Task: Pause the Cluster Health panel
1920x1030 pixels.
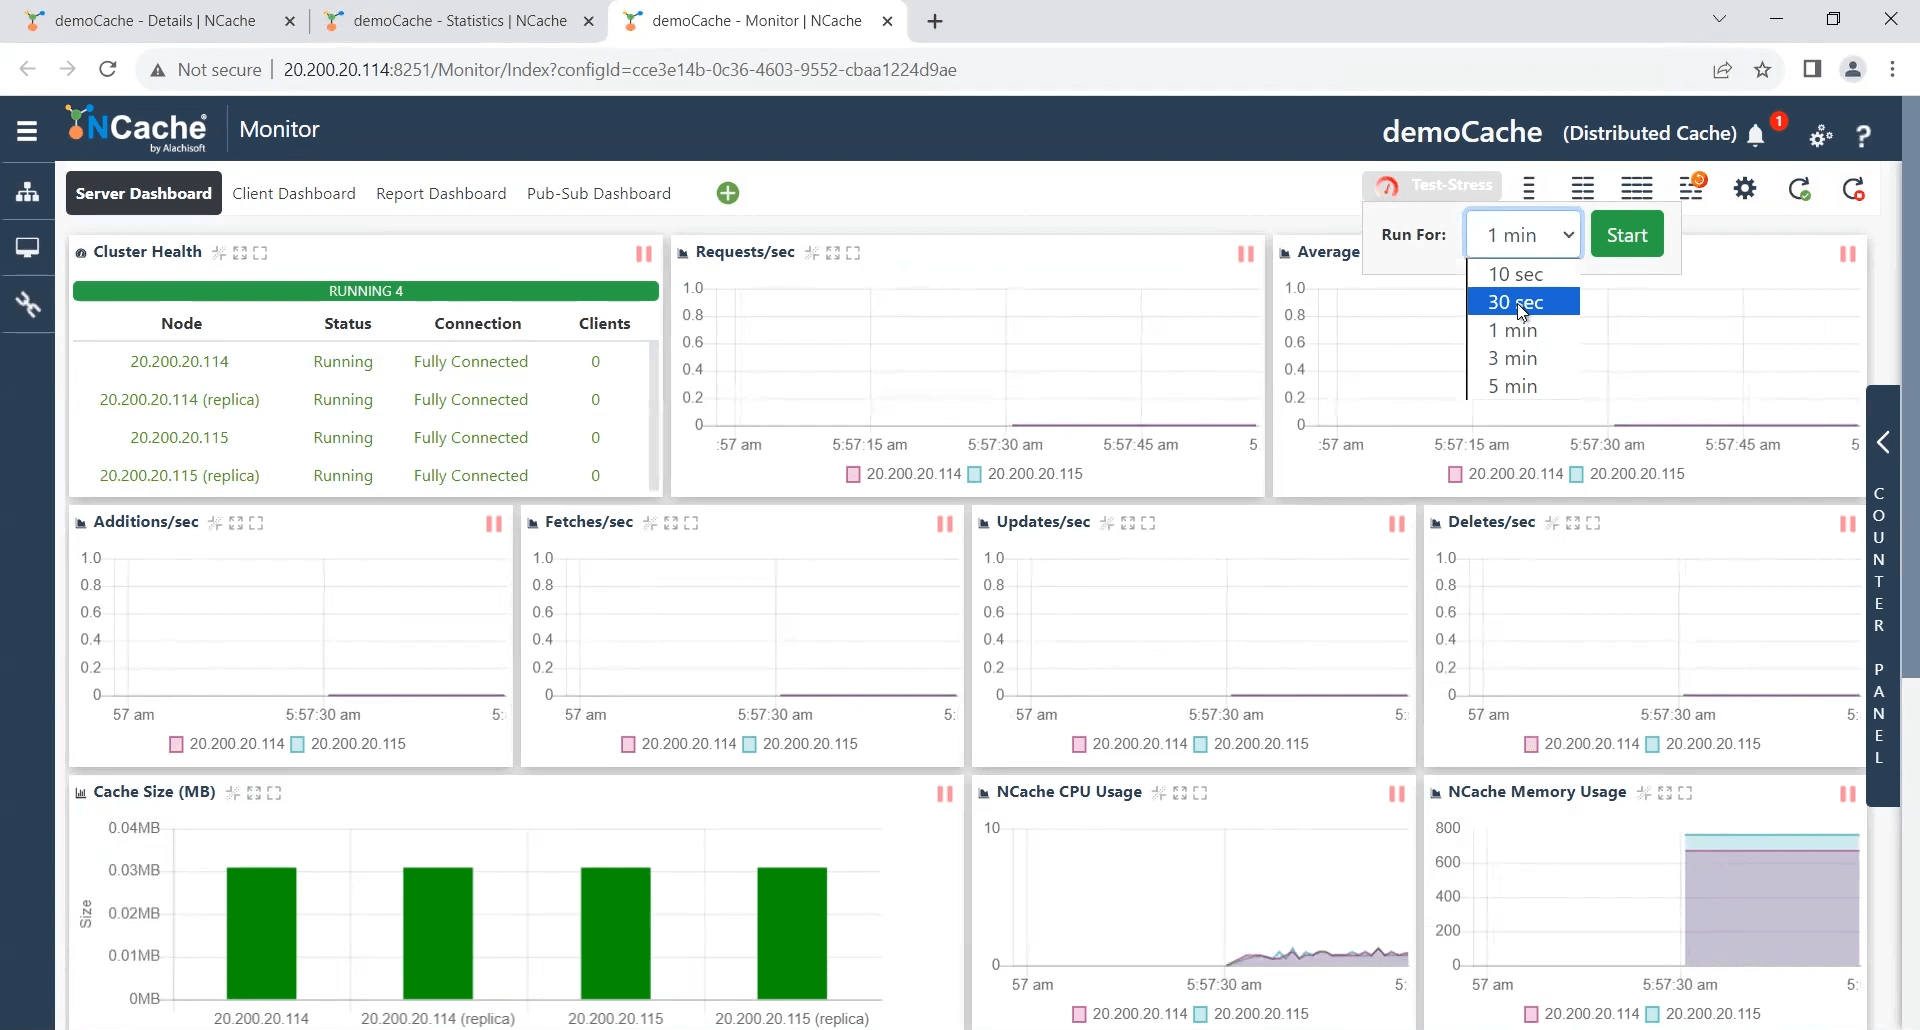Action: point(644,254)
